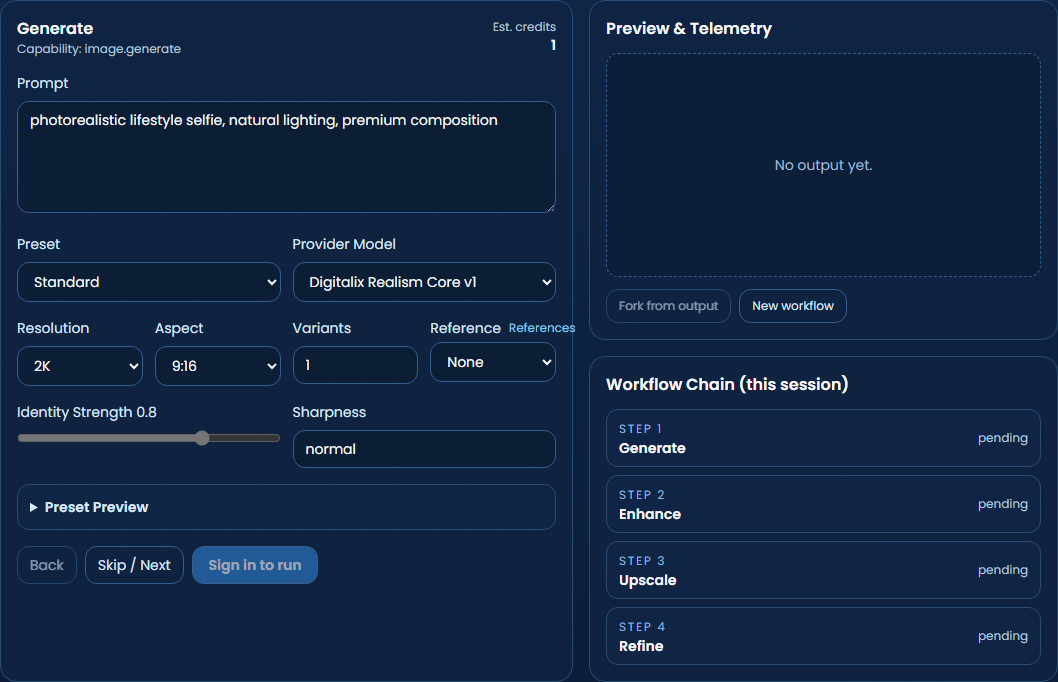1058x682 pixels.
Task: Click the Back button
Action: [x=46, y=564]
